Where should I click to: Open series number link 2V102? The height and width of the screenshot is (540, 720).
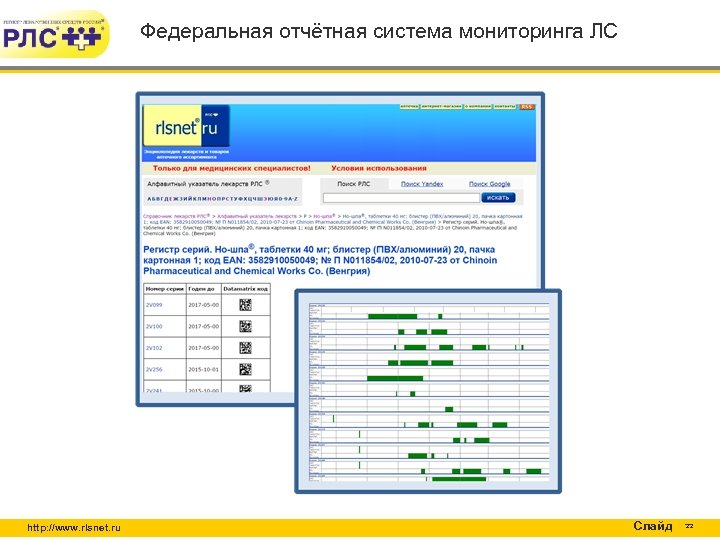(x=154, y=348)
